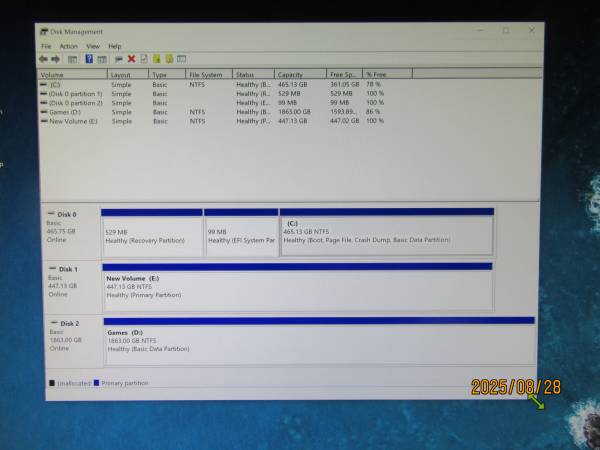Click the 1863.00 GB capacity cell
The width and height of the screenshot is (600, 450).
[x=294, y=112]
